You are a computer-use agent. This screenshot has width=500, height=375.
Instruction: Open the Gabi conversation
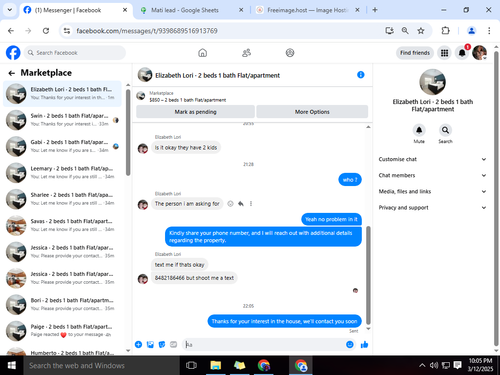(62, 146)
